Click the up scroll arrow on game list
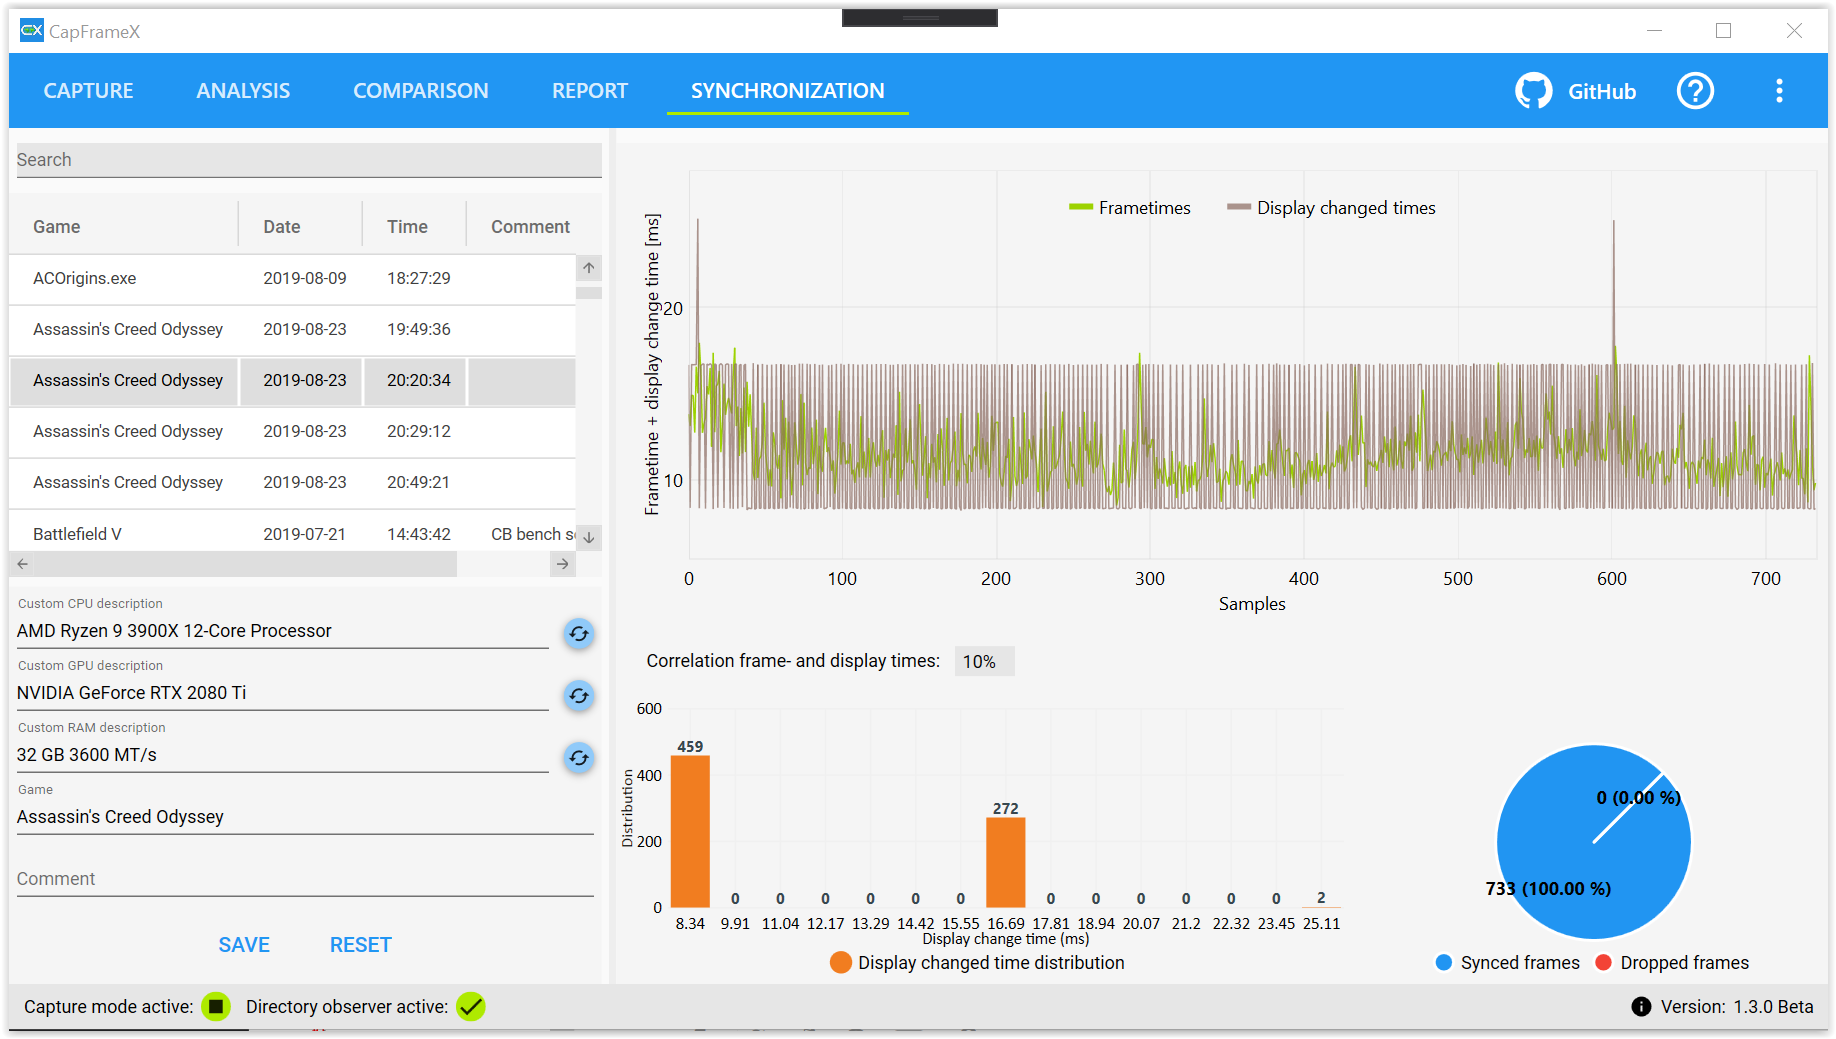 [589, 268]
